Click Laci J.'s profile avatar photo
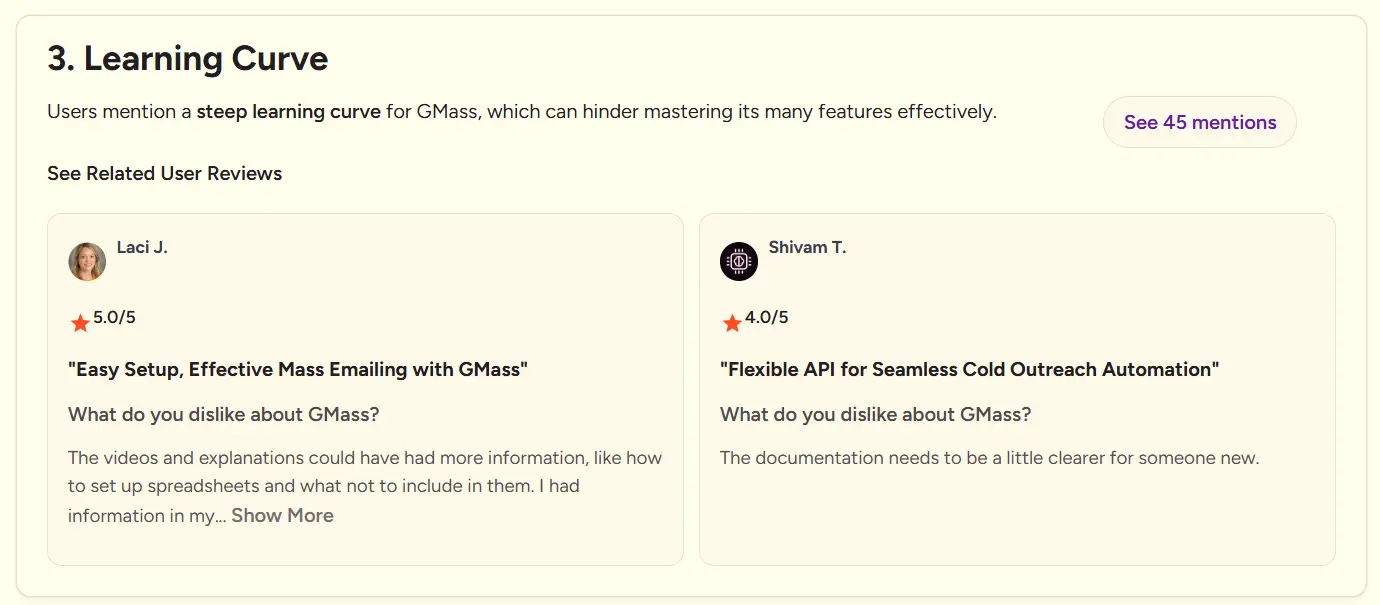Screen dimensions: 1380x605 pos(87,261)
